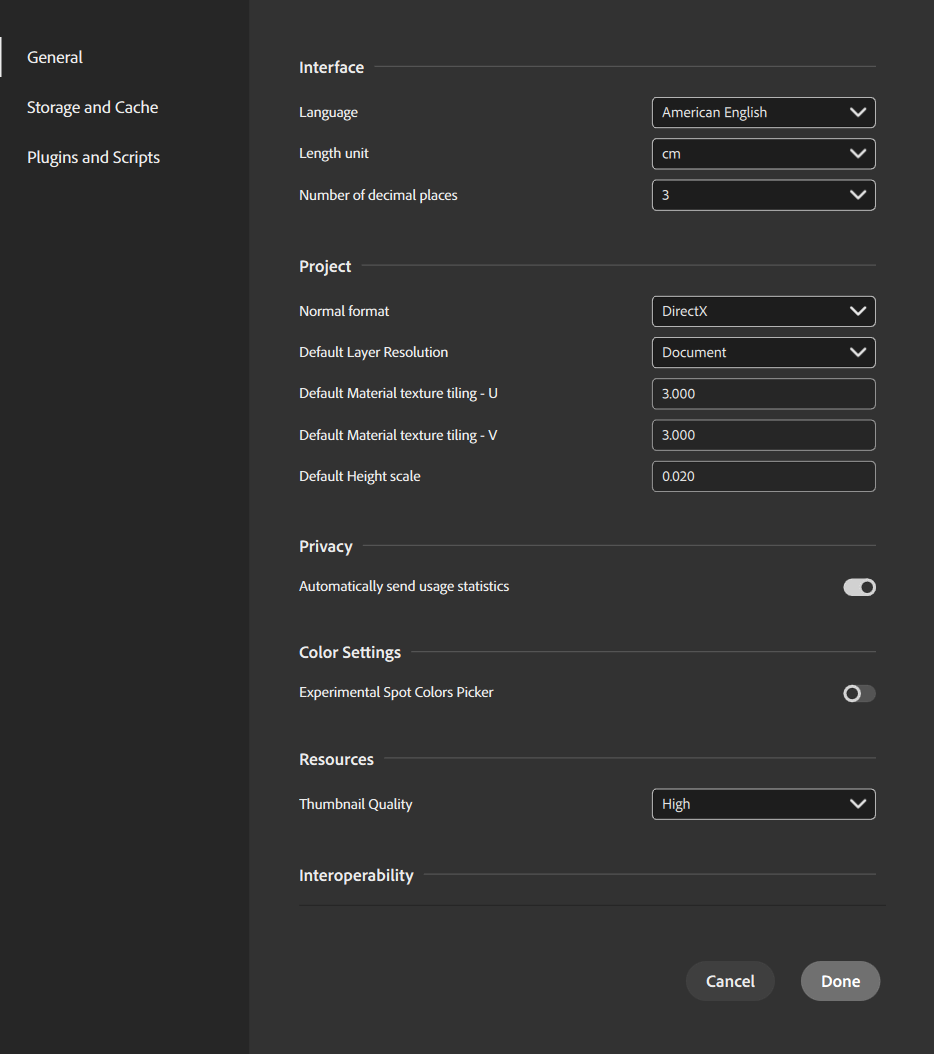Viewport: 934px width, 1054px height.
Task: Open Storage and Cache settings
Action: pos(92,107)
